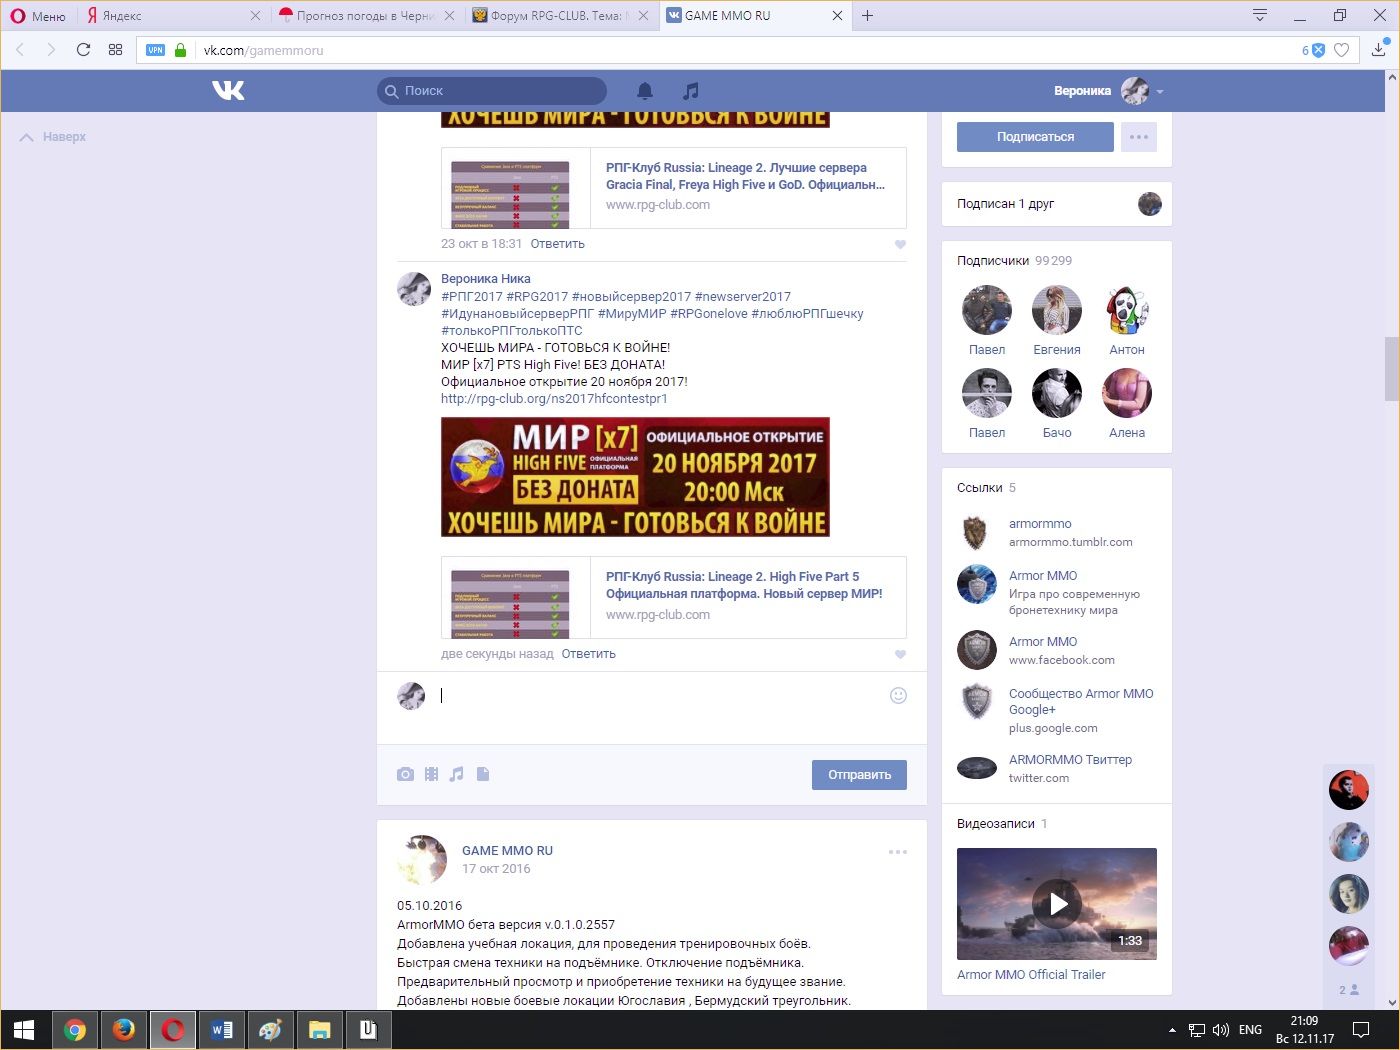Attach a document to the comment
The width and height of the screenshot is (1400, 1050).
coord(483,774)
